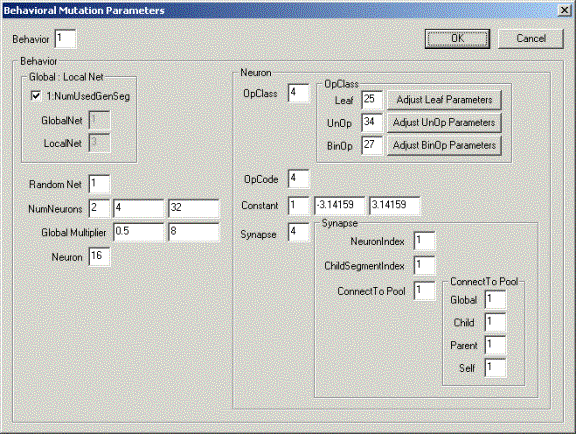Image resolution: width=576 pixels, height=434 pixels.
Task: Select the Random Net input field
Action: (99, 184)
